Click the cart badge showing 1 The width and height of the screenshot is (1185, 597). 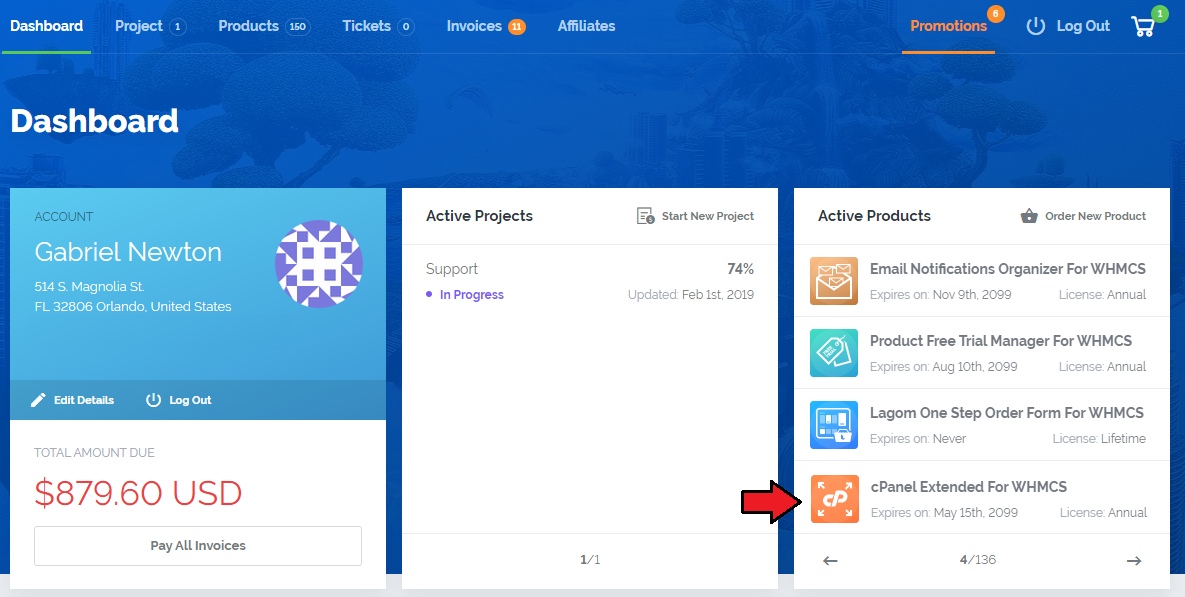(x=1159, y=14)
